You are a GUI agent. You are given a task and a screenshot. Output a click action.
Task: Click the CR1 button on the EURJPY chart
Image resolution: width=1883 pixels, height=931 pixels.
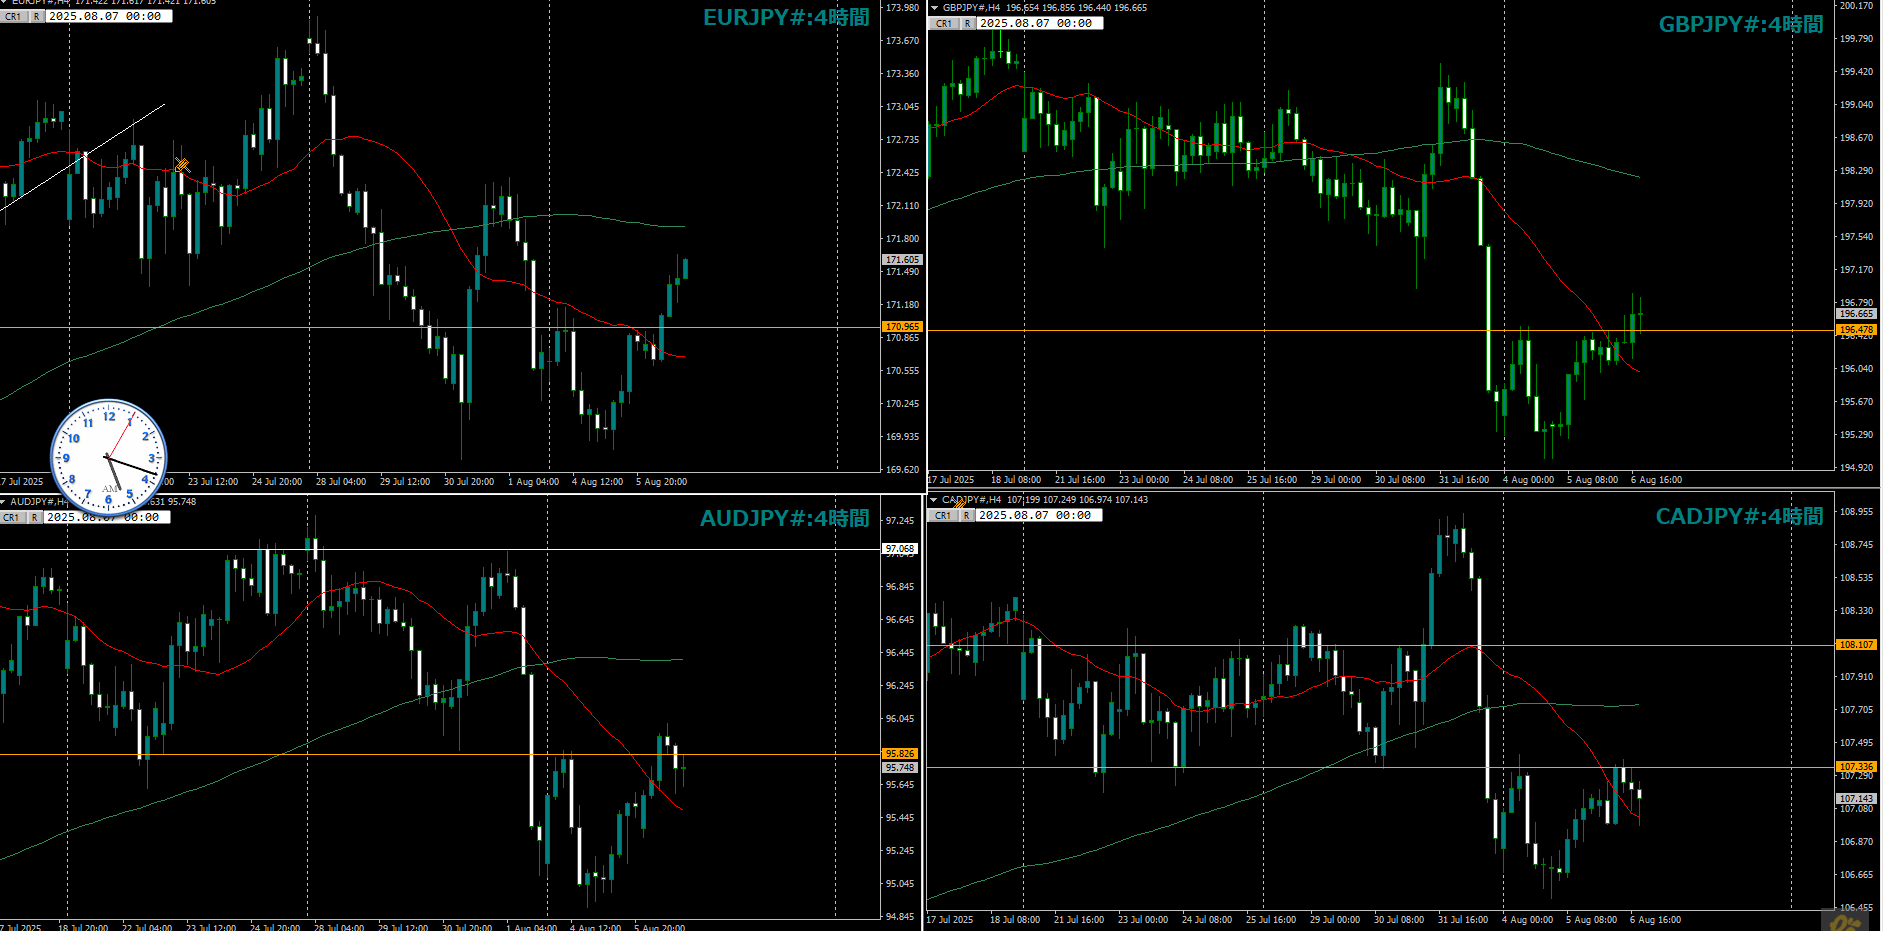click(13, 16)
